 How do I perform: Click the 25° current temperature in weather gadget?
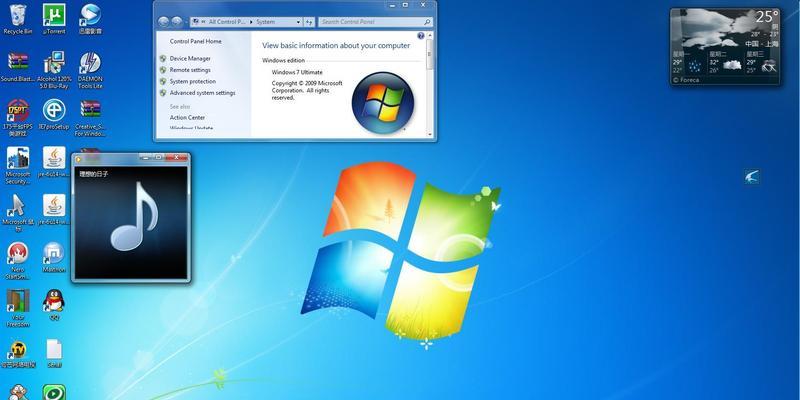coord(767,16)
